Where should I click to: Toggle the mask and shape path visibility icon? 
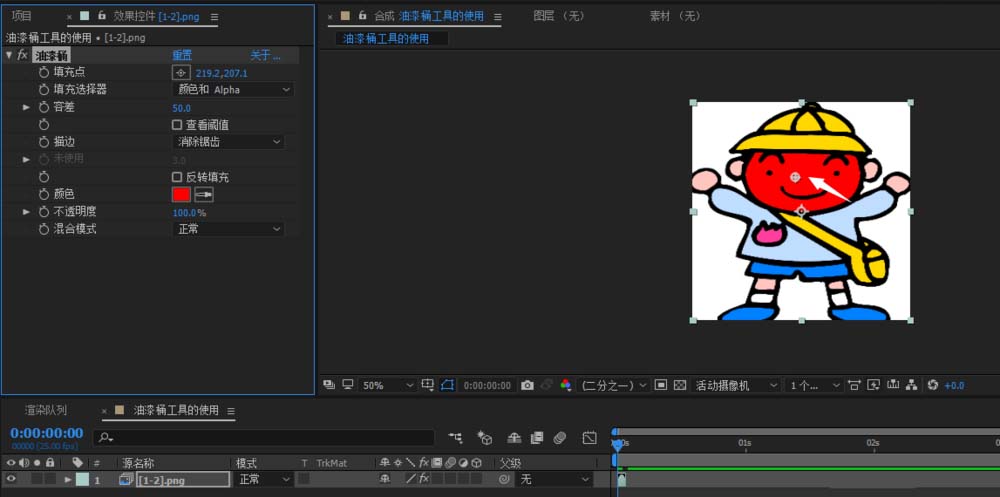pyautogui.click(x=447, y=385)
